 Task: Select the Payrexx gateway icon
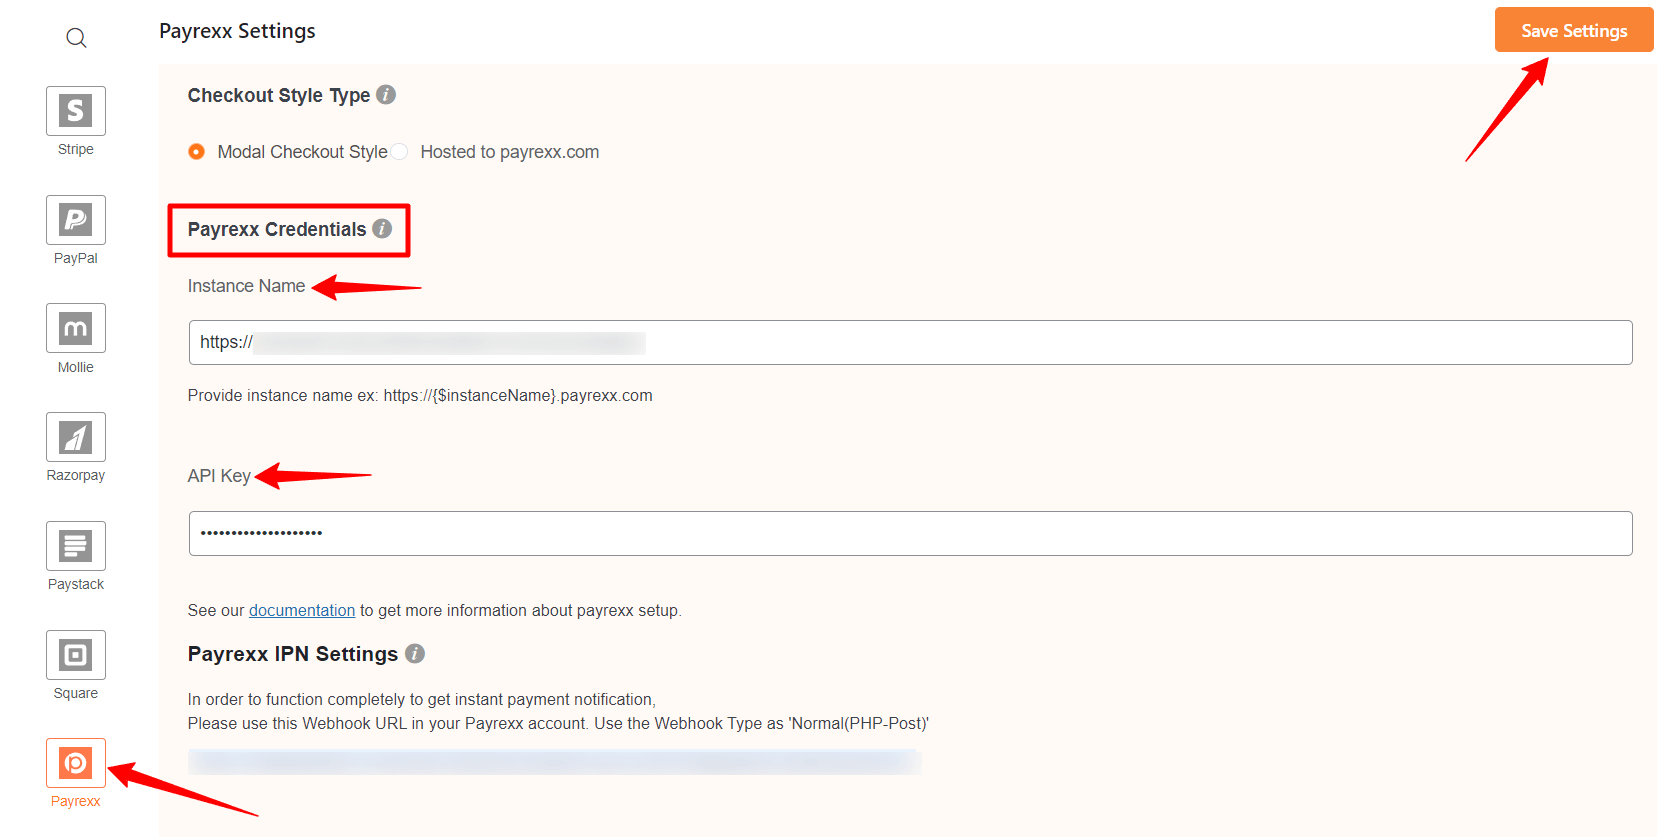point(76,763)
